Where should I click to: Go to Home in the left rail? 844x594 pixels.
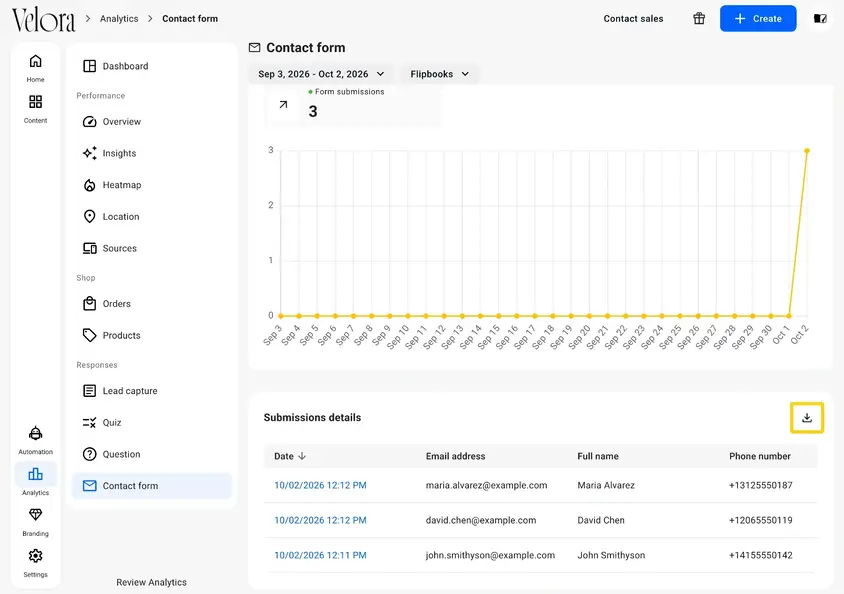pos(36,67)
